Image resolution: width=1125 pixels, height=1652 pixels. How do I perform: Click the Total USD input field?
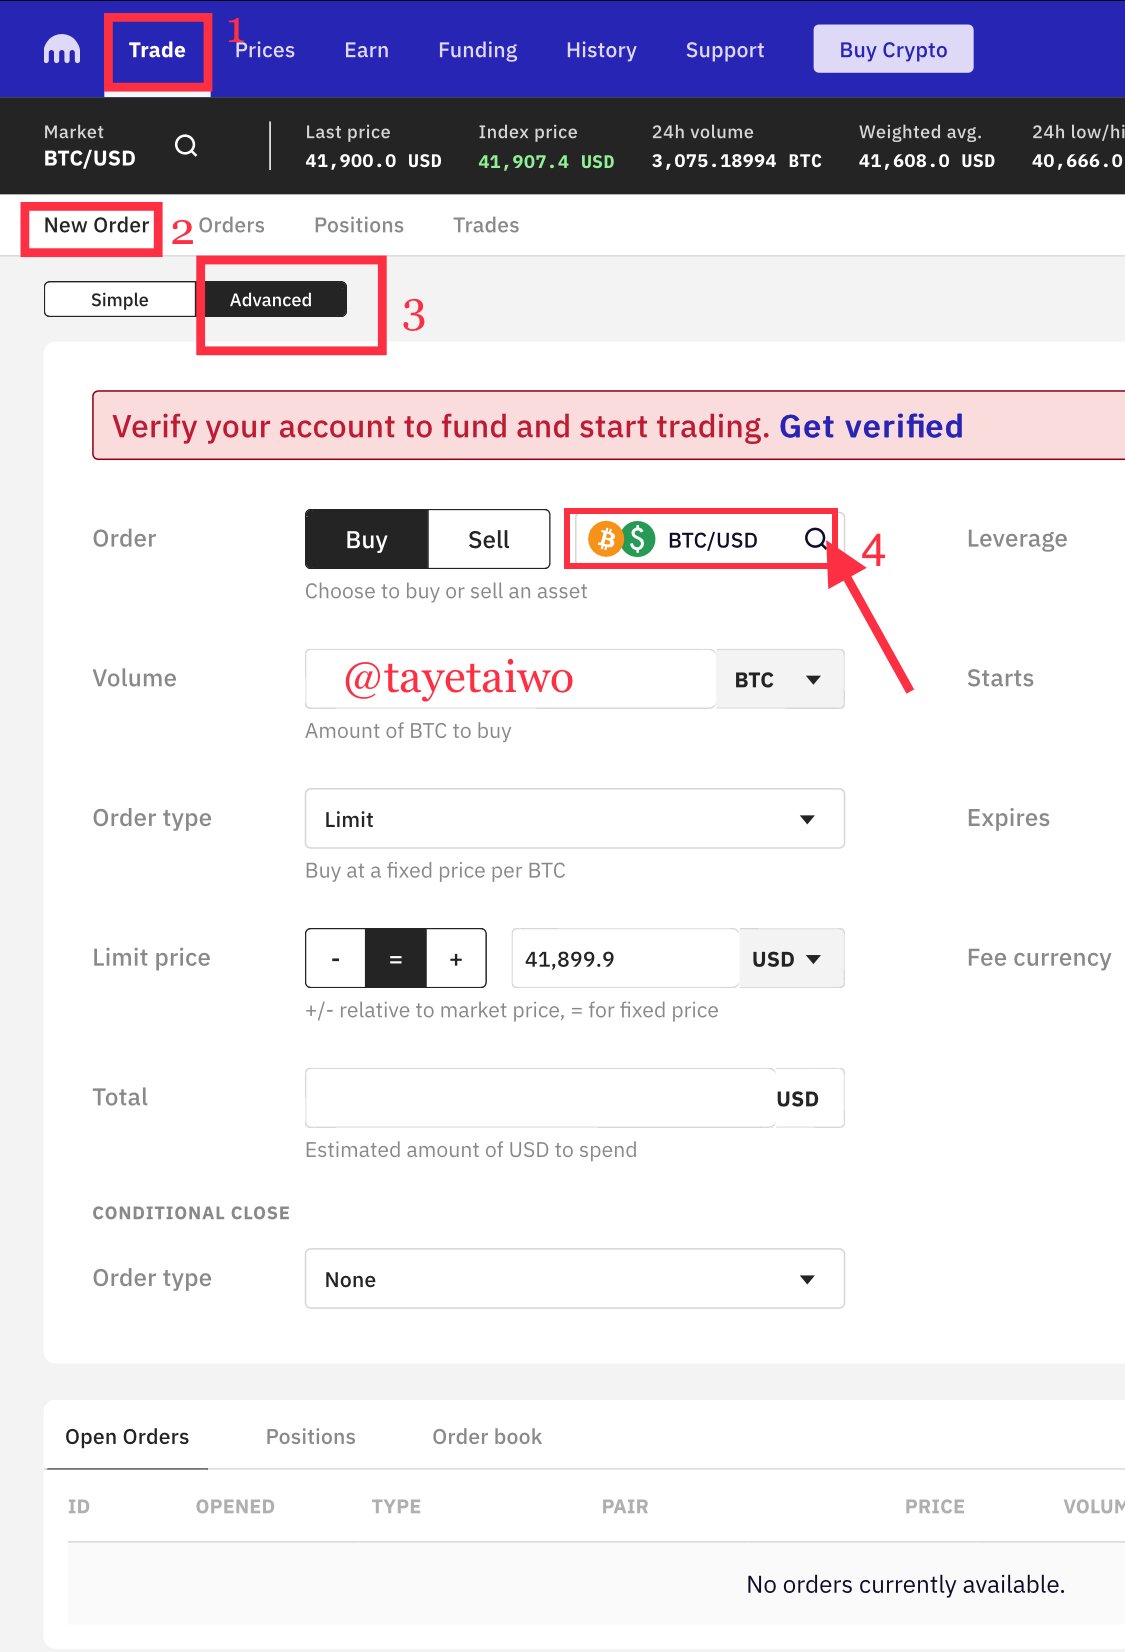(540, 1098)
